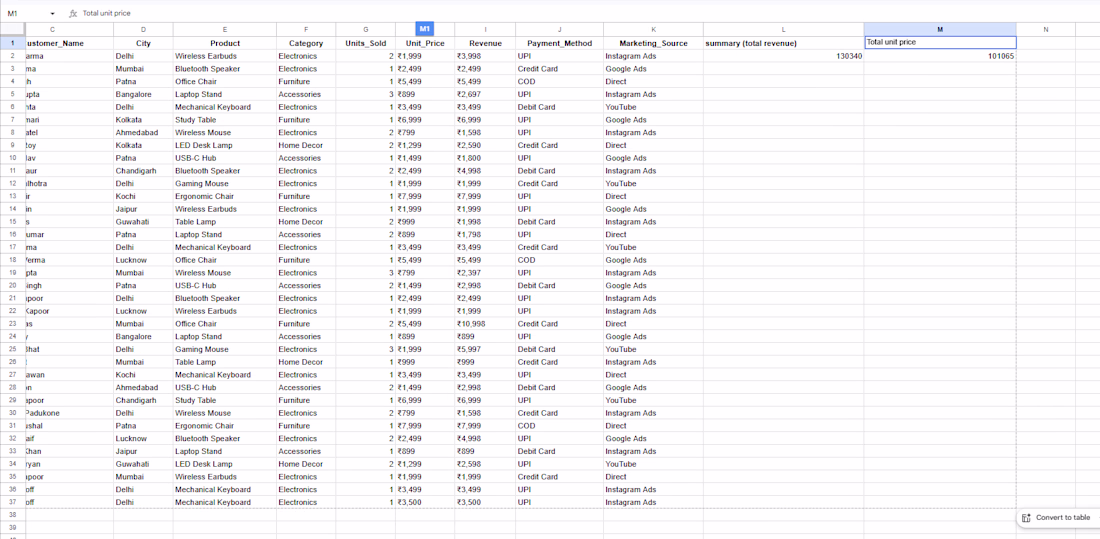Click the Ergonomic Chair cell in row 13

click(x=224, y=196)
